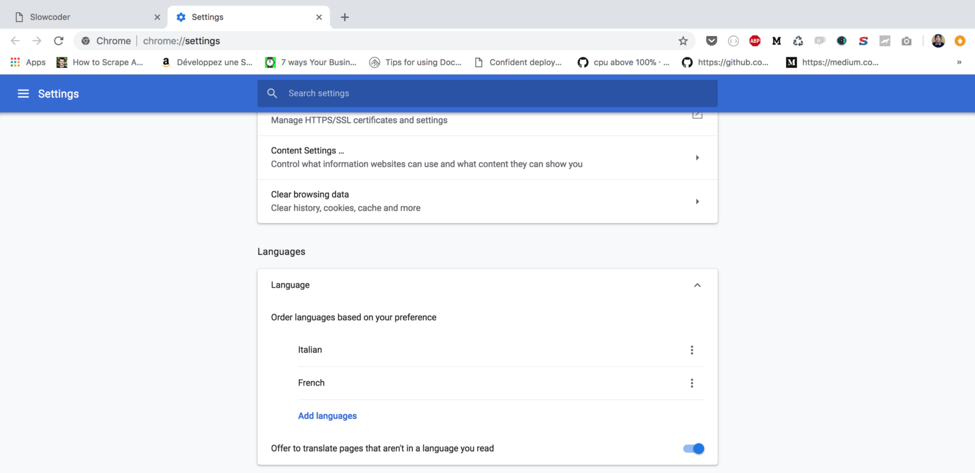Open more options for Italian

coord(691,350)
